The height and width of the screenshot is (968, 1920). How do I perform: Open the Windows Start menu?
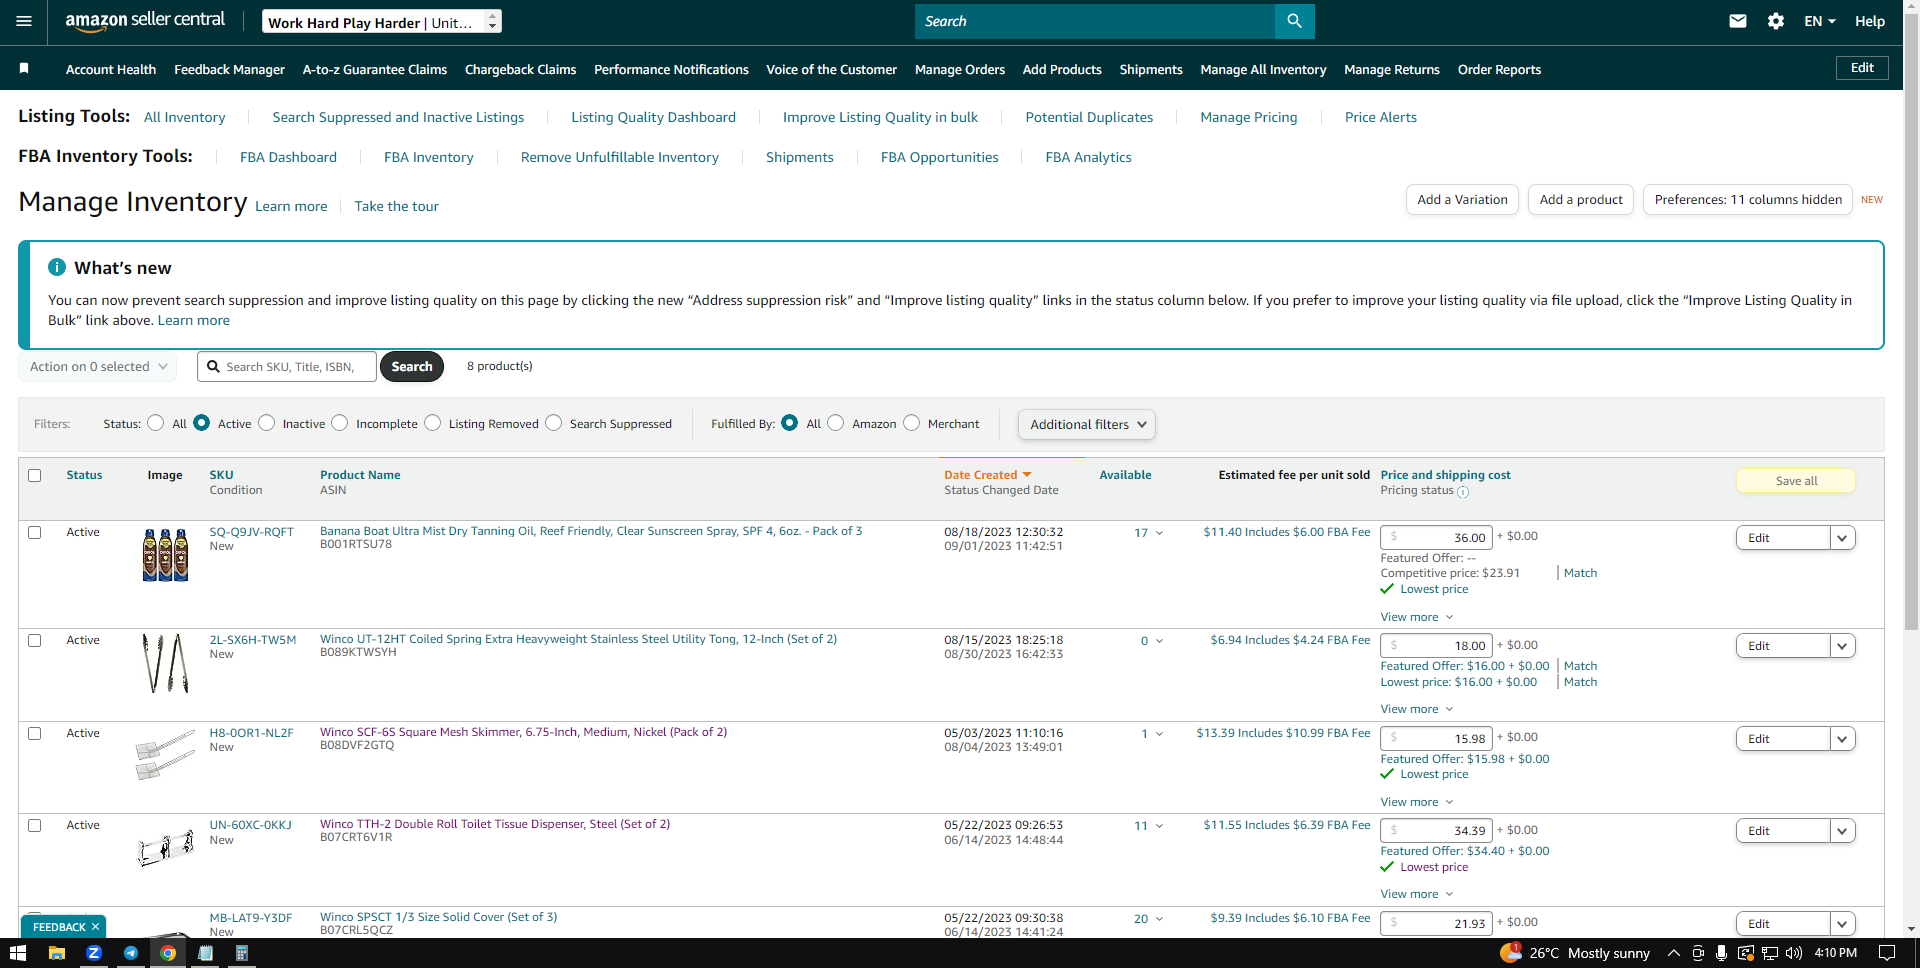[17, 953]
